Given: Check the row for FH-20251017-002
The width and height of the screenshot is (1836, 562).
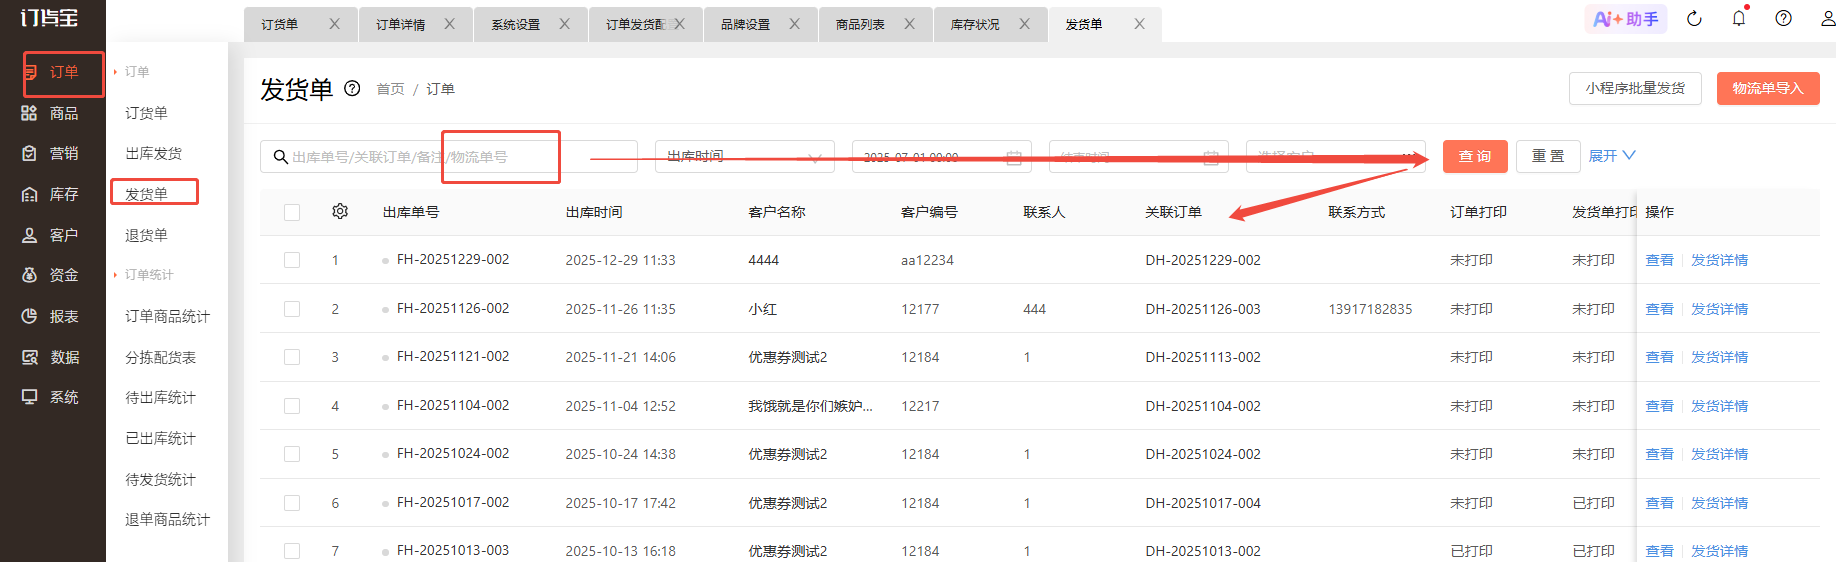Looking at the screenshot, I should pos(292,503).
